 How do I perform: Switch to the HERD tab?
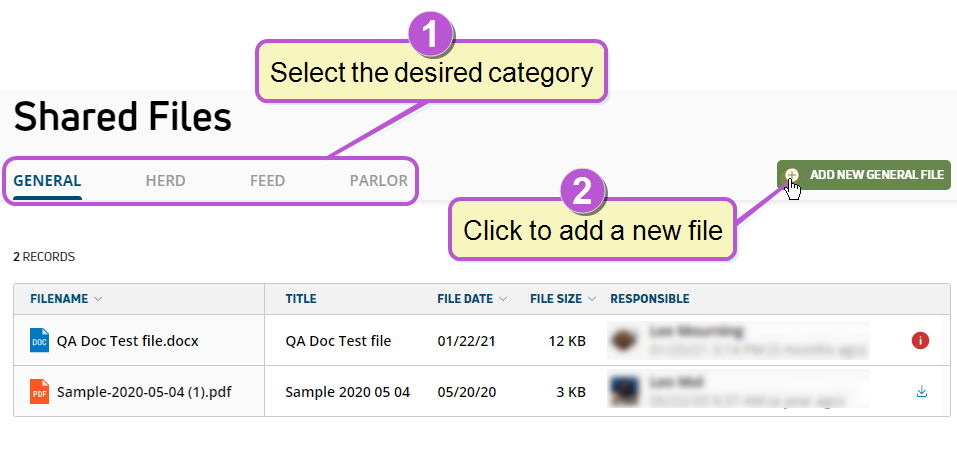coord(165,181)
